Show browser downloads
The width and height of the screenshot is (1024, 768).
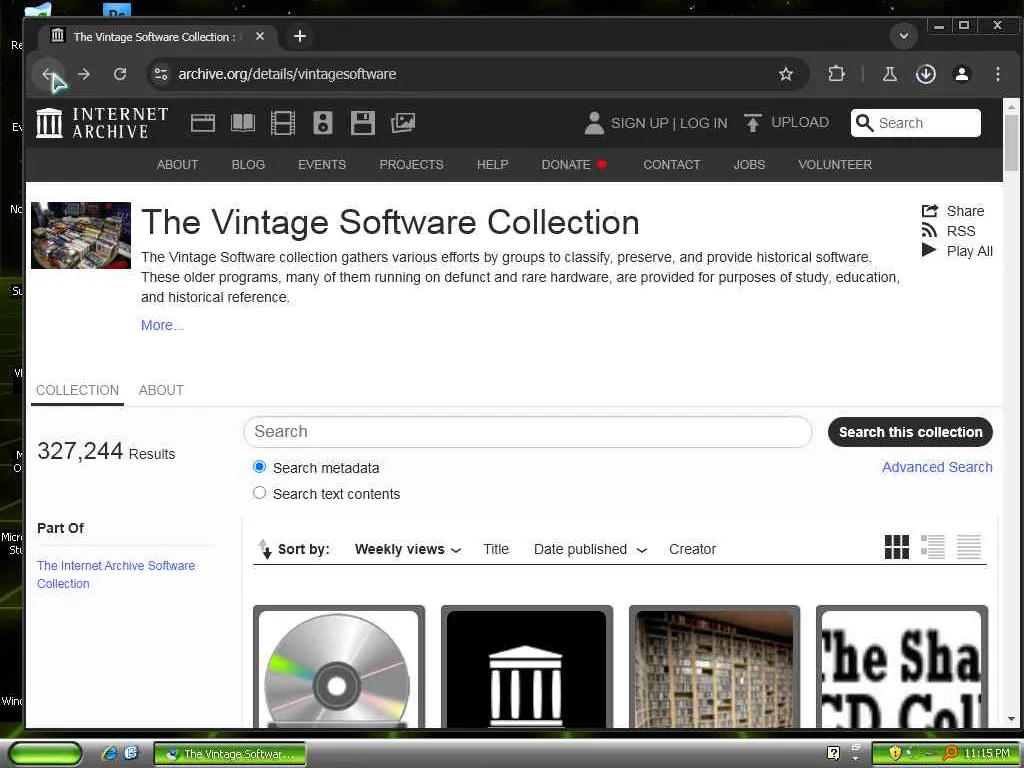[x=925, y=74]
